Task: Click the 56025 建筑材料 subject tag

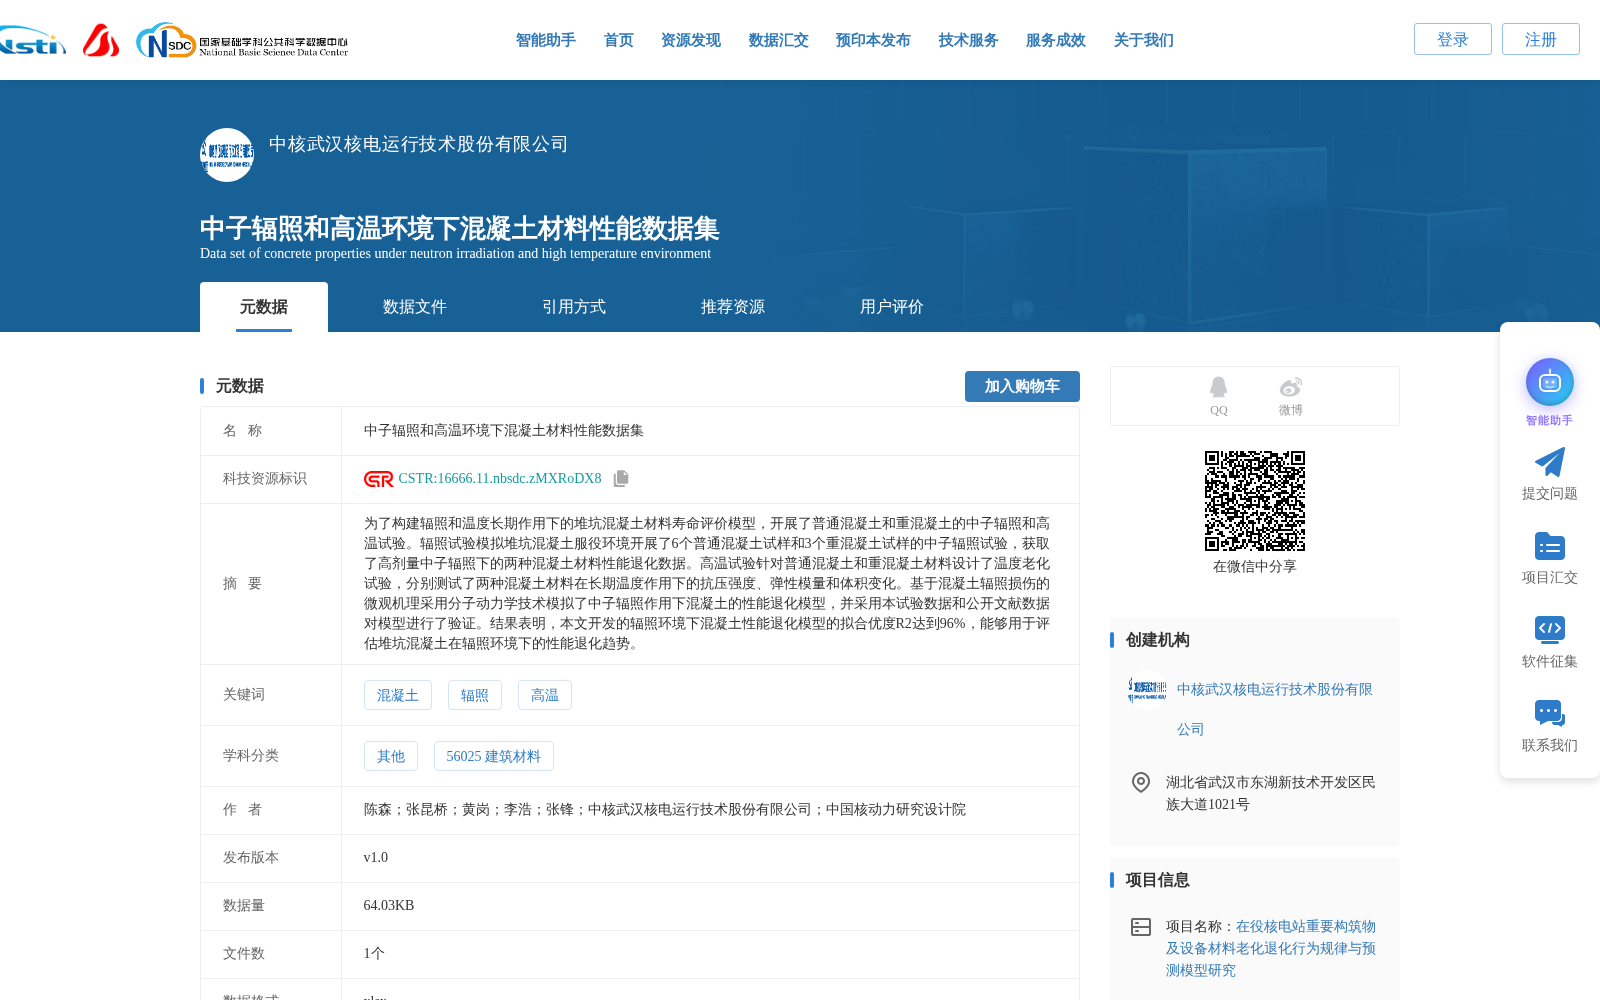Action: pyautogui.click(x=494, y=756)
